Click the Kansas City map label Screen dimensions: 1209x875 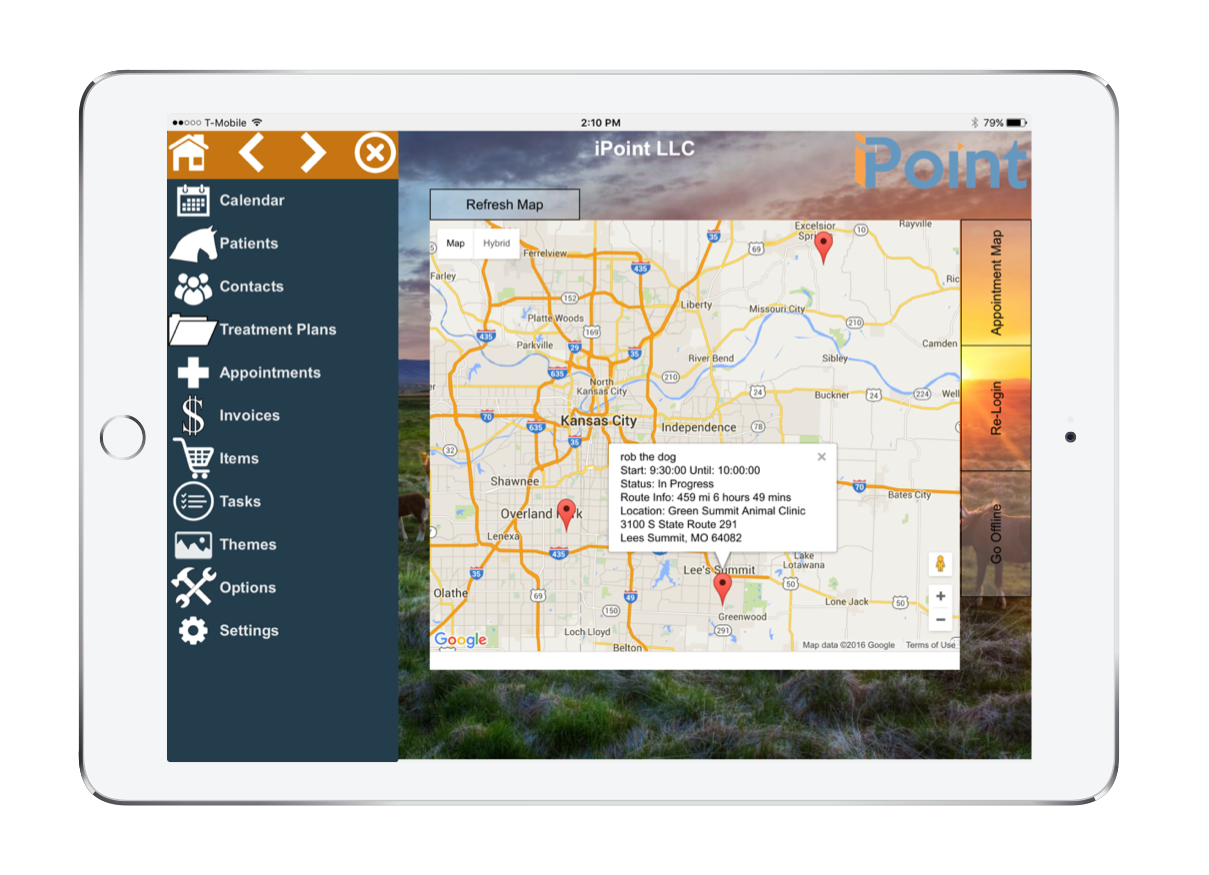(x=598, y=421)
